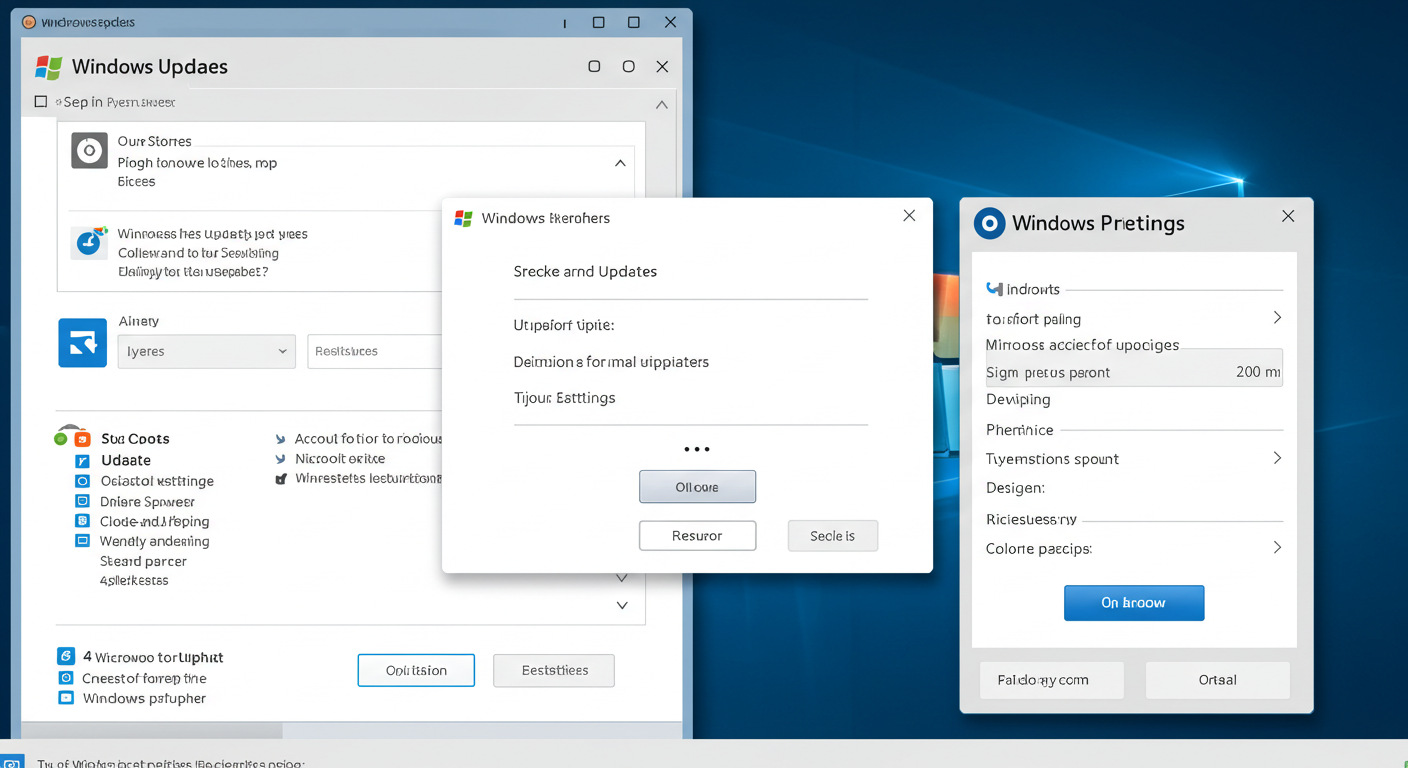Collapse the Our Stores card chevron
Image resolution: width=1408 pixels, height=768 pixels.
pos(620,163)
